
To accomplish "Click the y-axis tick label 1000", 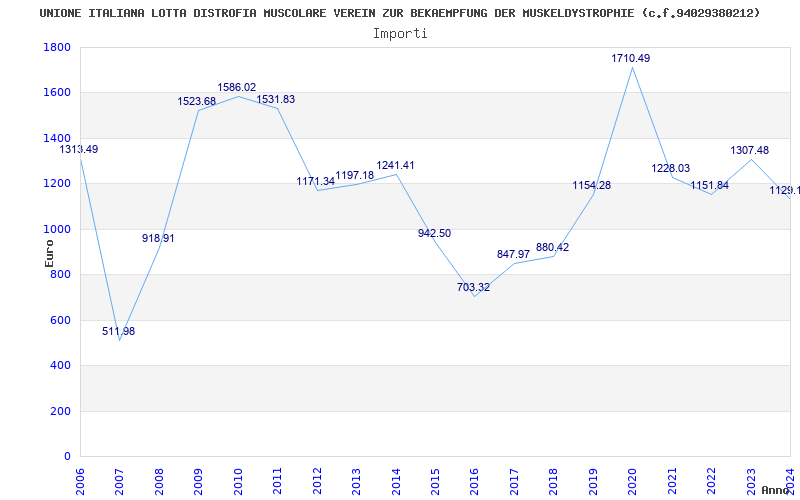I will (57, 230).
